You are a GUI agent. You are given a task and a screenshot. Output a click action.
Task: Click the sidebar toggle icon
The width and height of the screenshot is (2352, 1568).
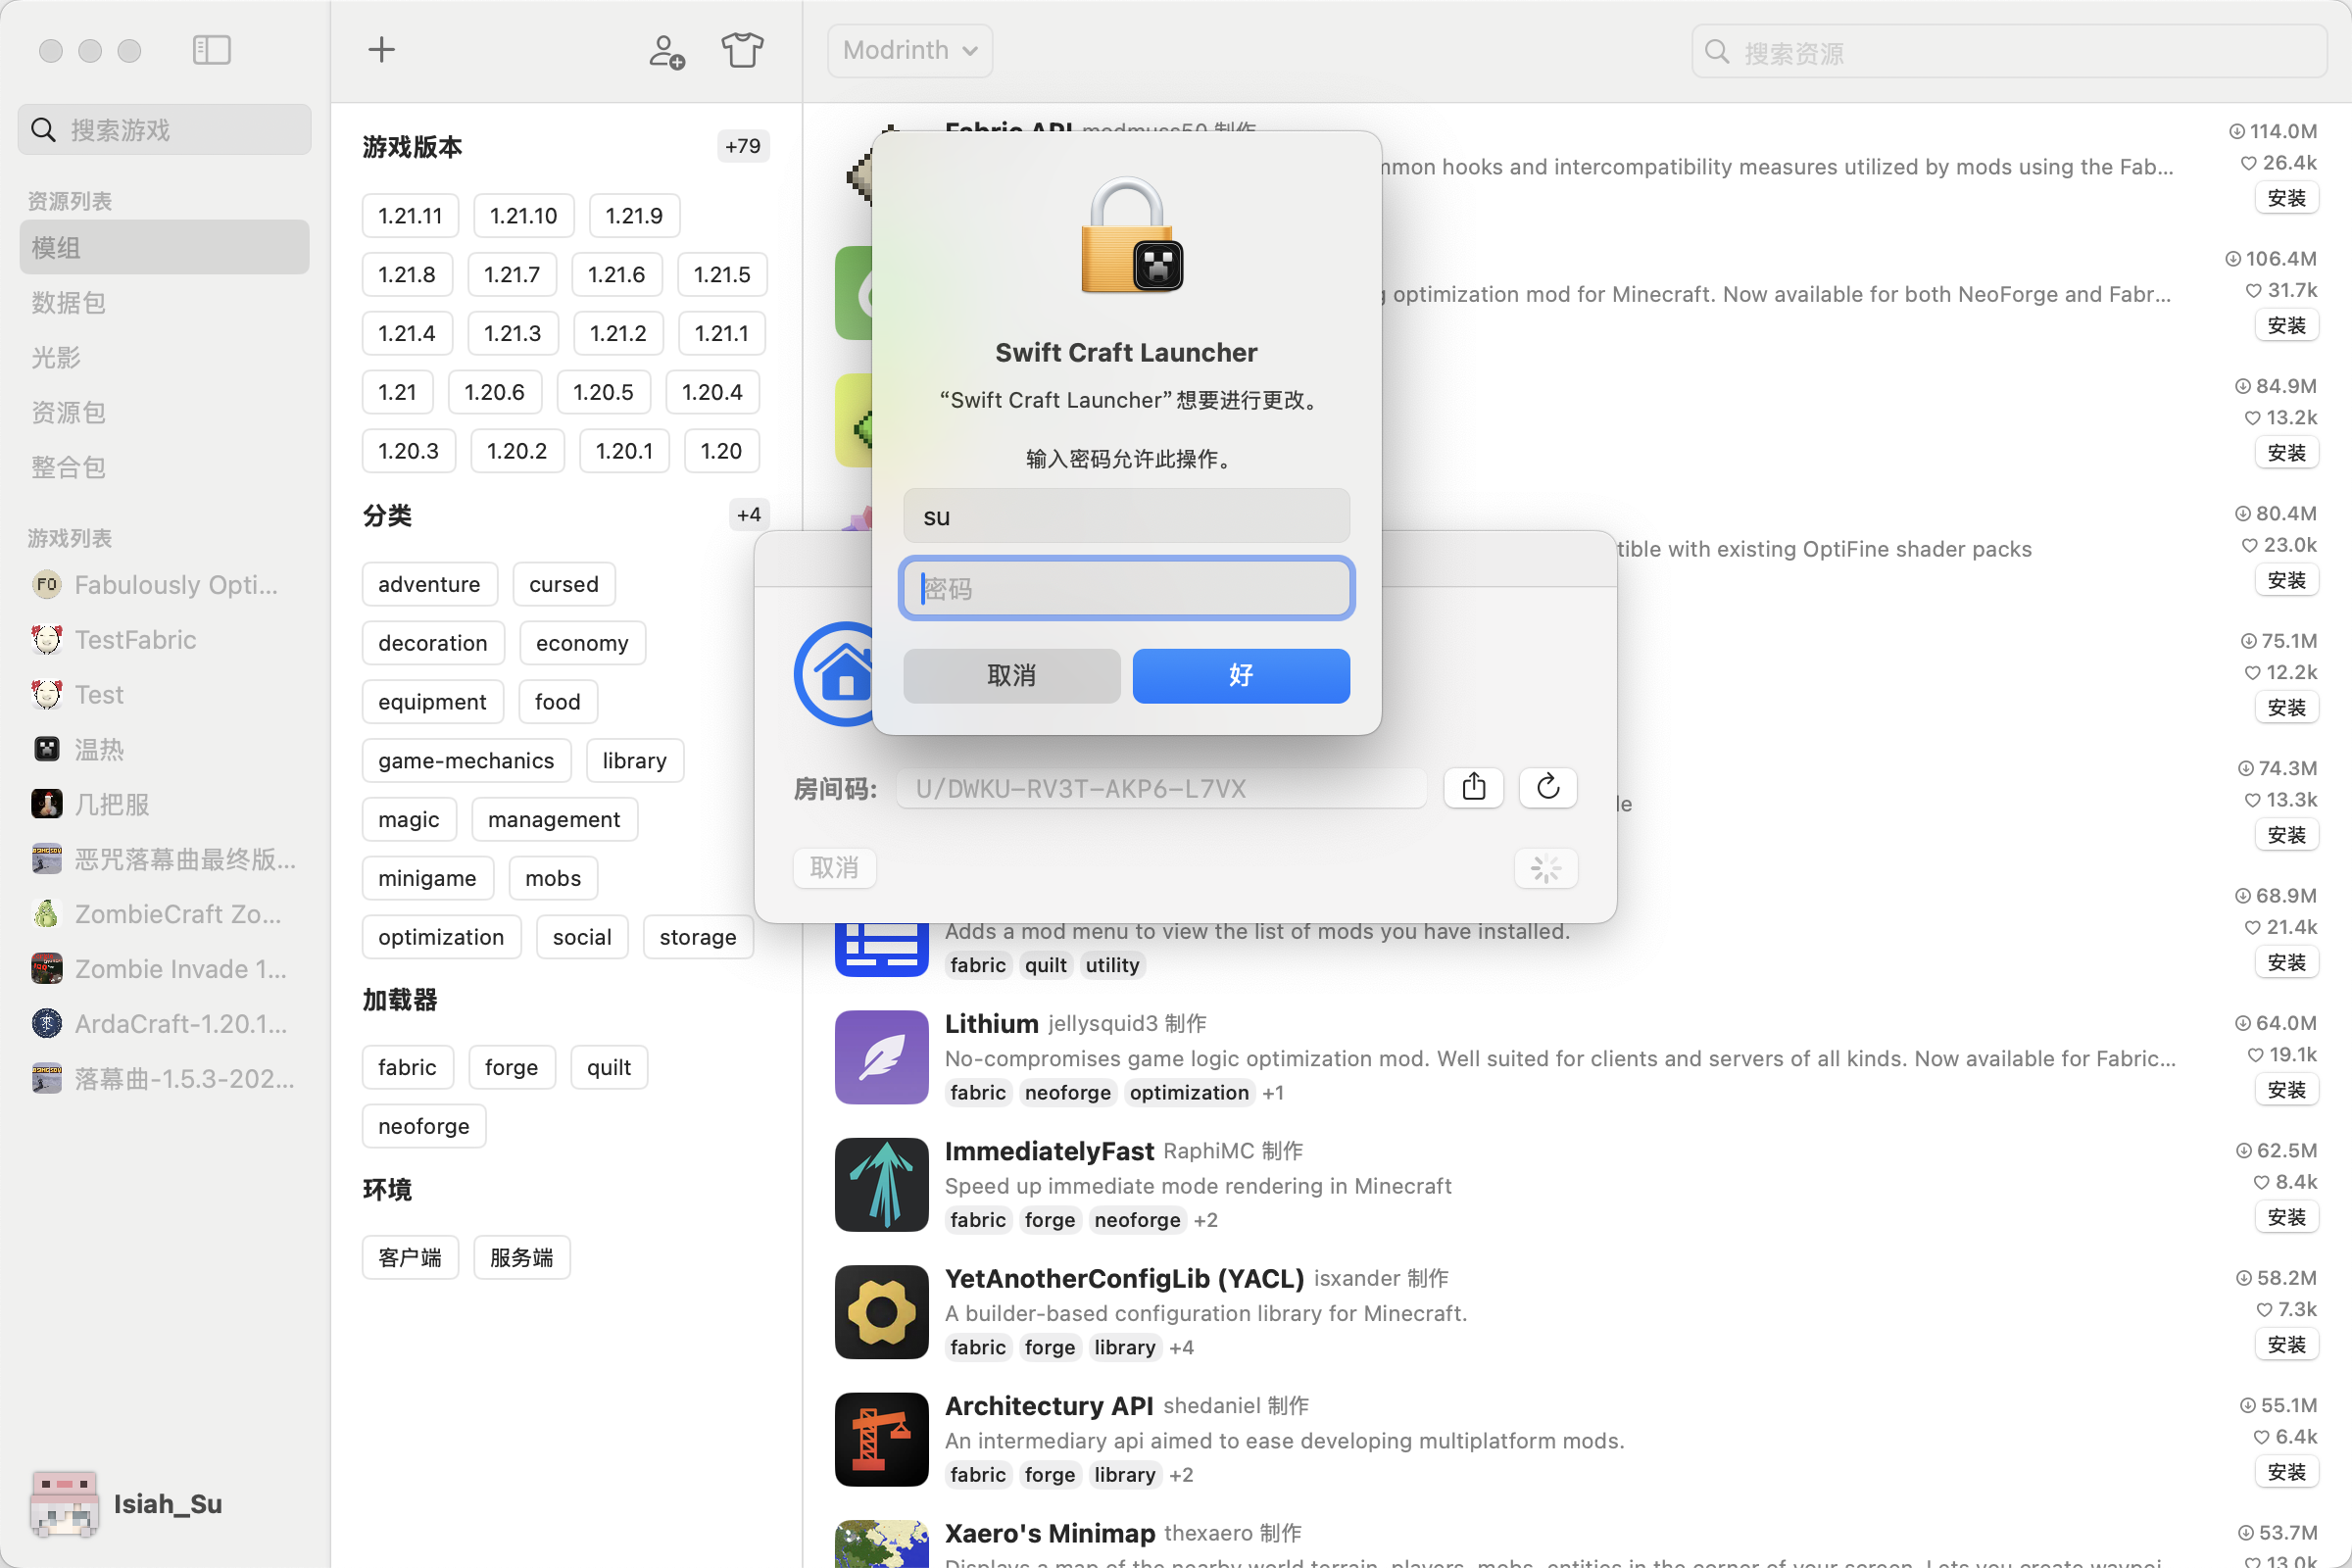pyautogui.click(x=211, y=50)
